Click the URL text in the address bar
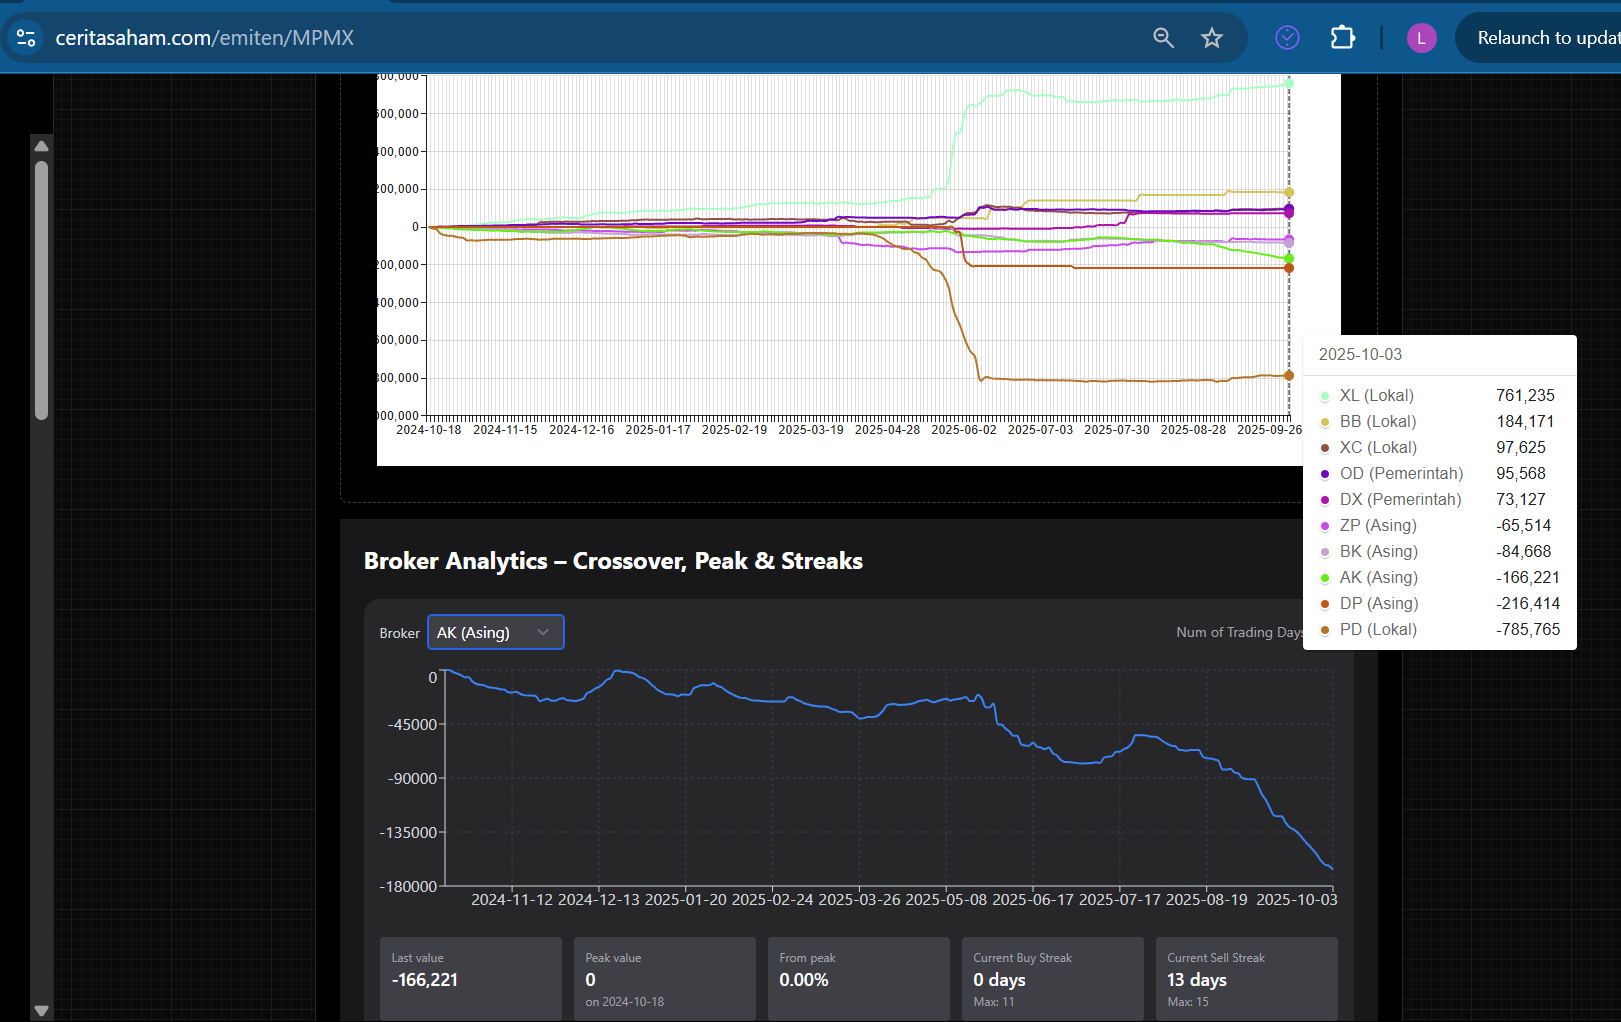Image resolution: width=1621 pixels, height=1022 pixels. click(205, 38)
